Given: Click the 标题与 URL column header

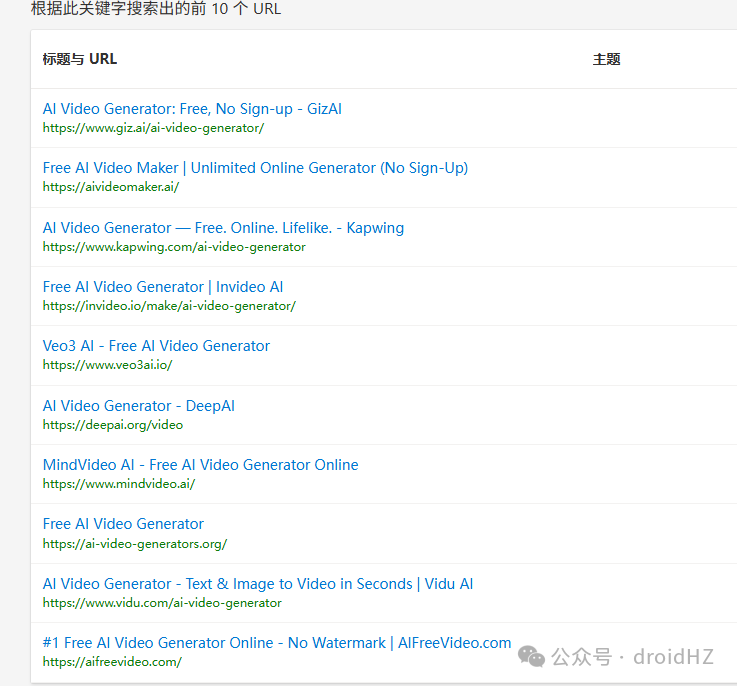Looking at the screenshot, I should pyautogui.click(x=79, y=59).
